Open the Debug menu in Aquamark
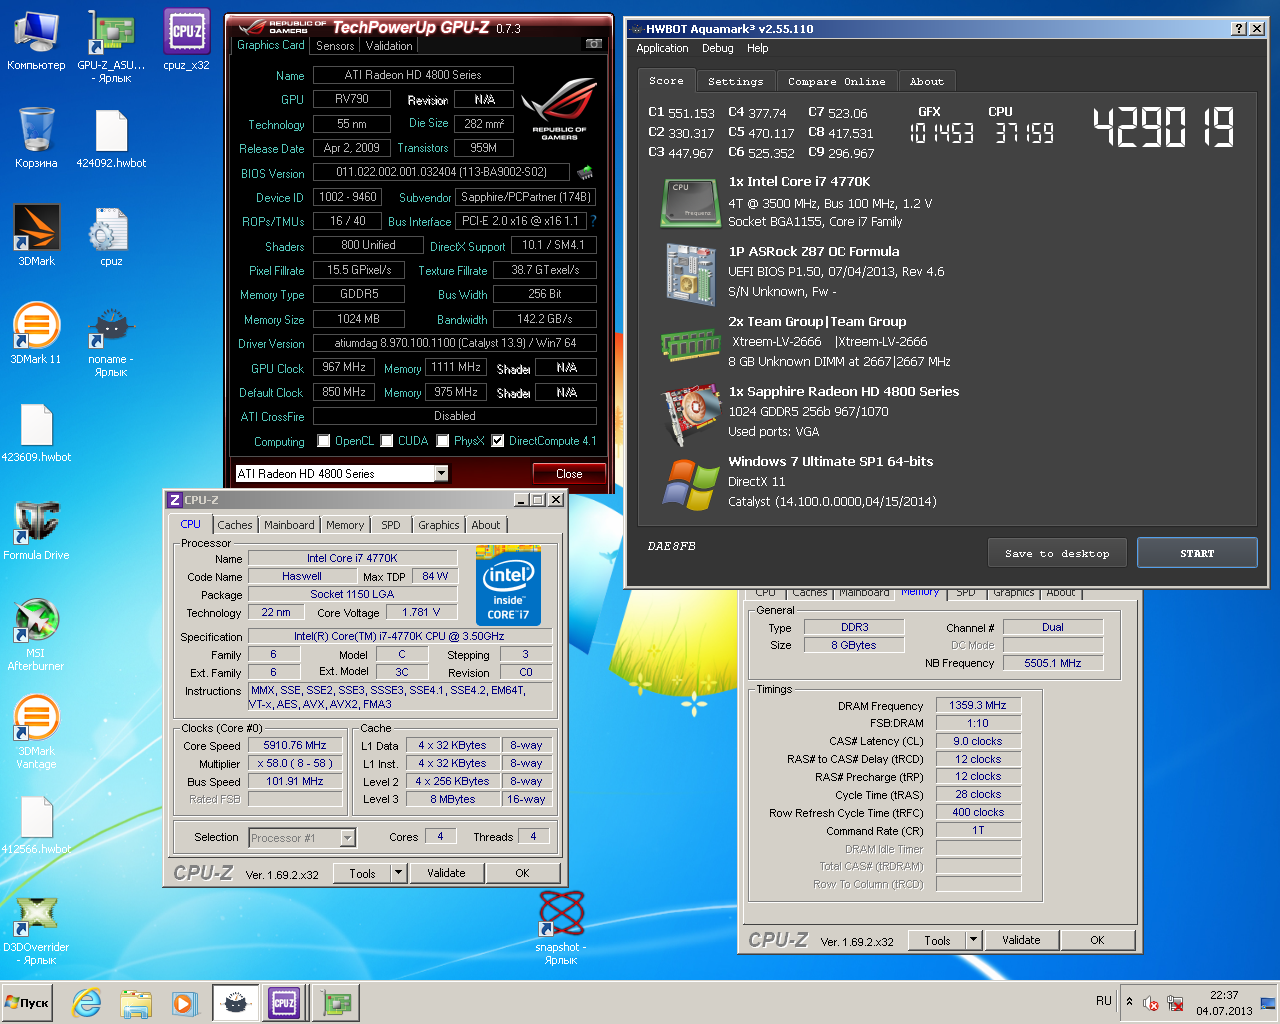The height and width of the screenshot is (1024, 1280). point(717,48)
